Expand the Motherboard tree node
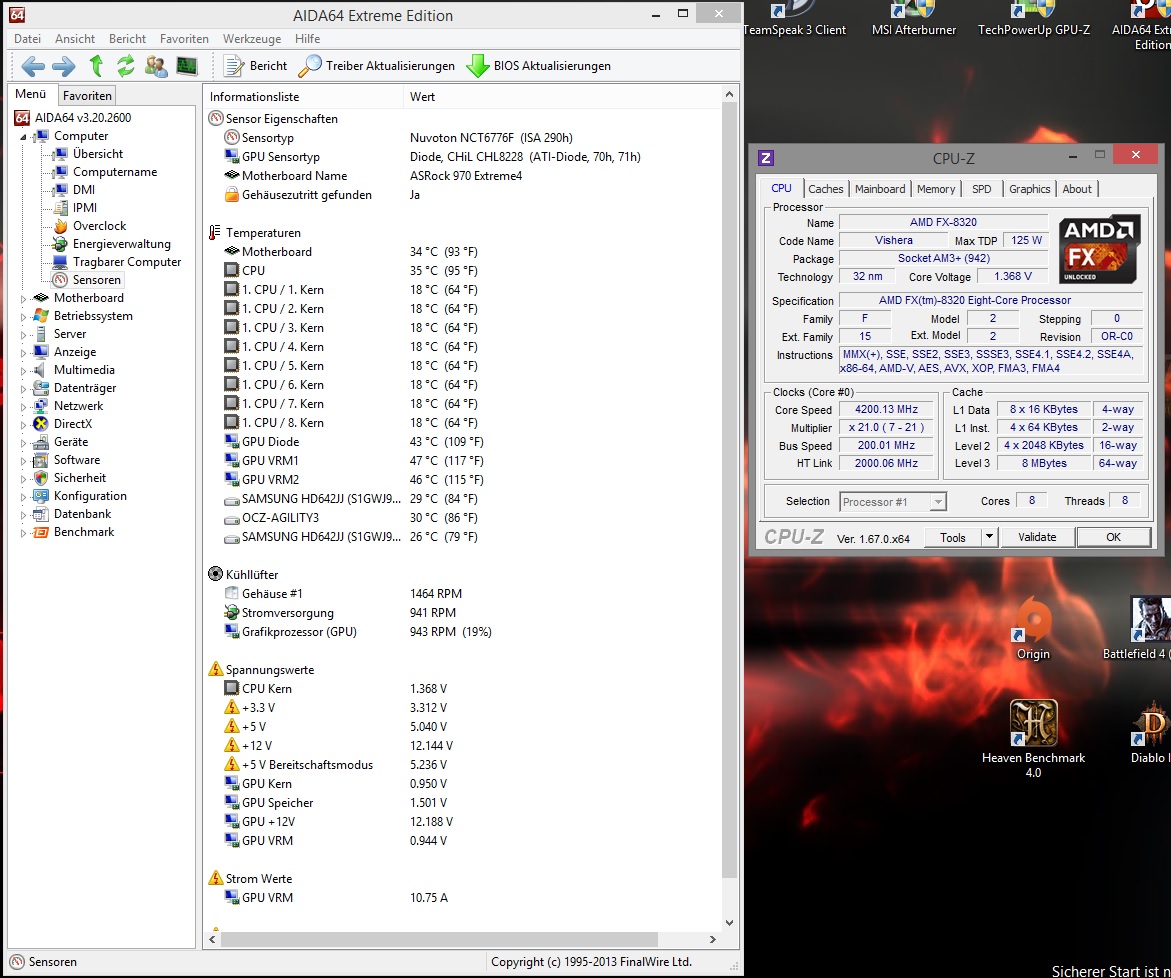 [x=23, y=299]
